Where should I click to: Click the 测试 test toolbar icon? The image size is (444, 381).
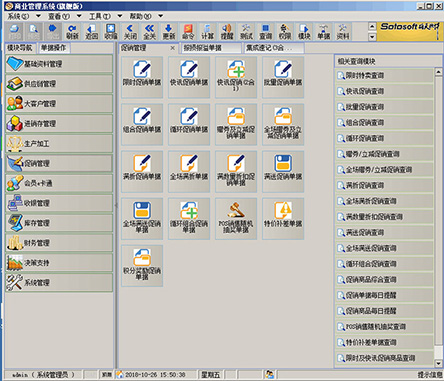pyautogui.click(x=246, y=32)
